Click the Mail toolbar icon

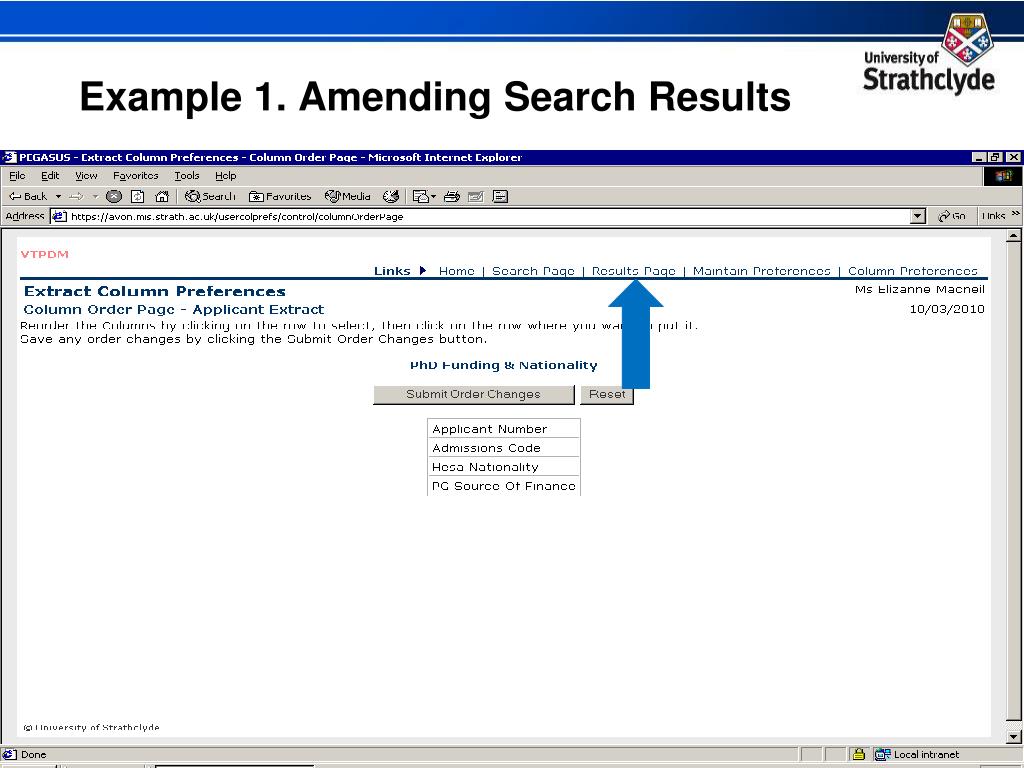pos(424,196)
